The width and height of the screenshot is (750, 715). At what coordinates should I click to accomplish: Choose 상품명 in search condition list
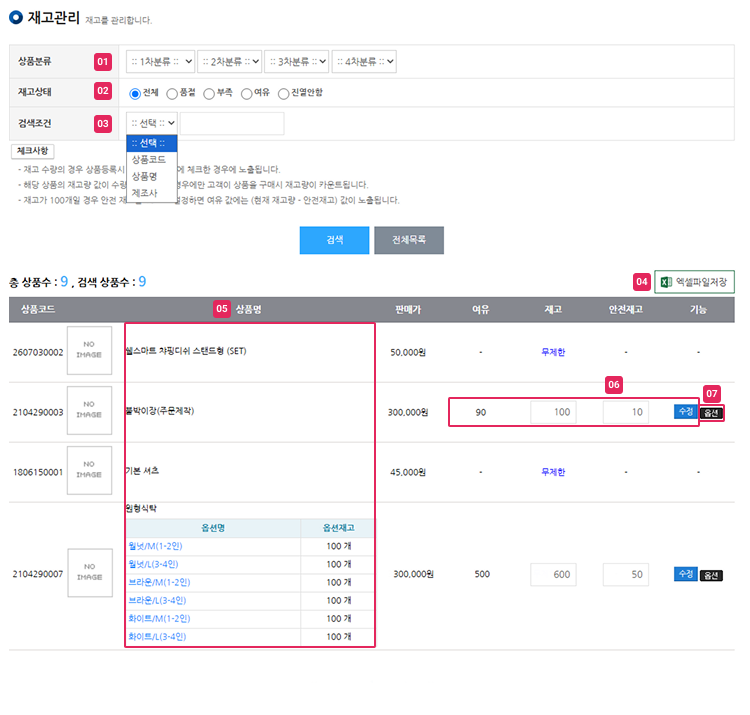152,176
